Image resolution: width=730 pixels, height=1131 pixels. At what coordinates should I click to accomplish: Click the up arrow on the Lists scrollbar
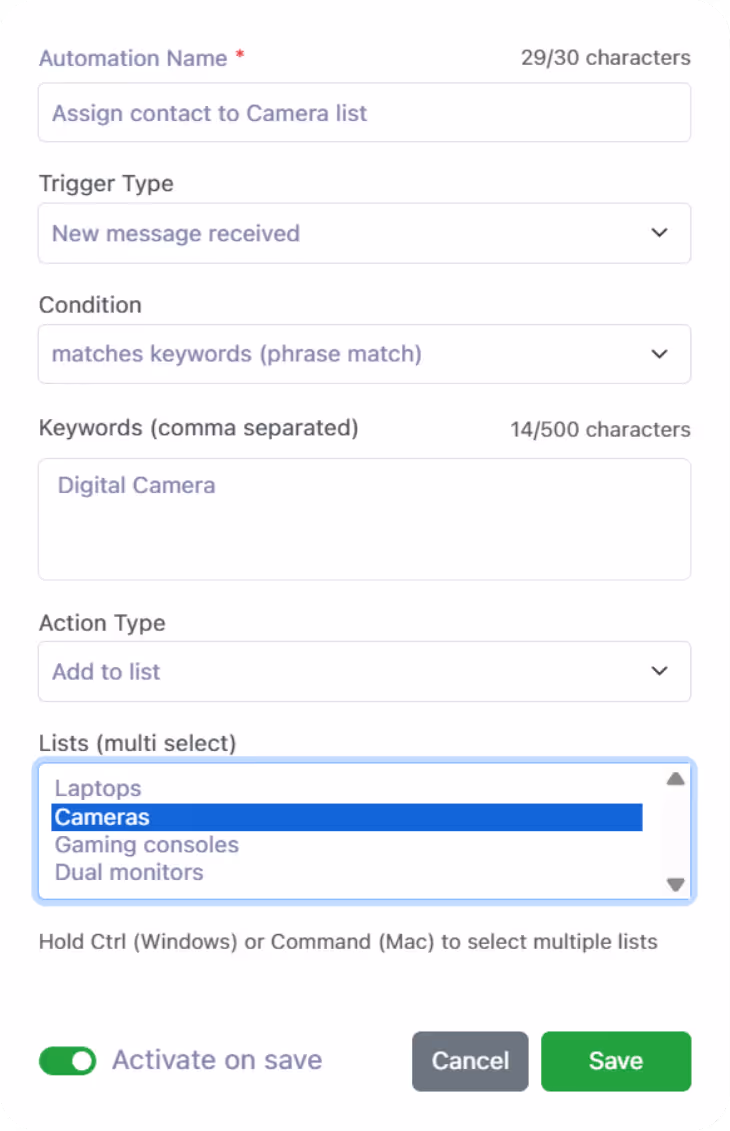pyautogui.click(x=675, y=779)
